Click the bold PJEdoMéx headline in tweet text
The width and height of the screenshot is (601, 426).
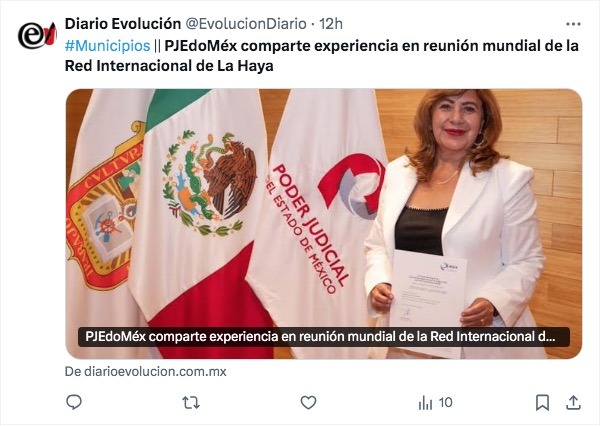322,56
